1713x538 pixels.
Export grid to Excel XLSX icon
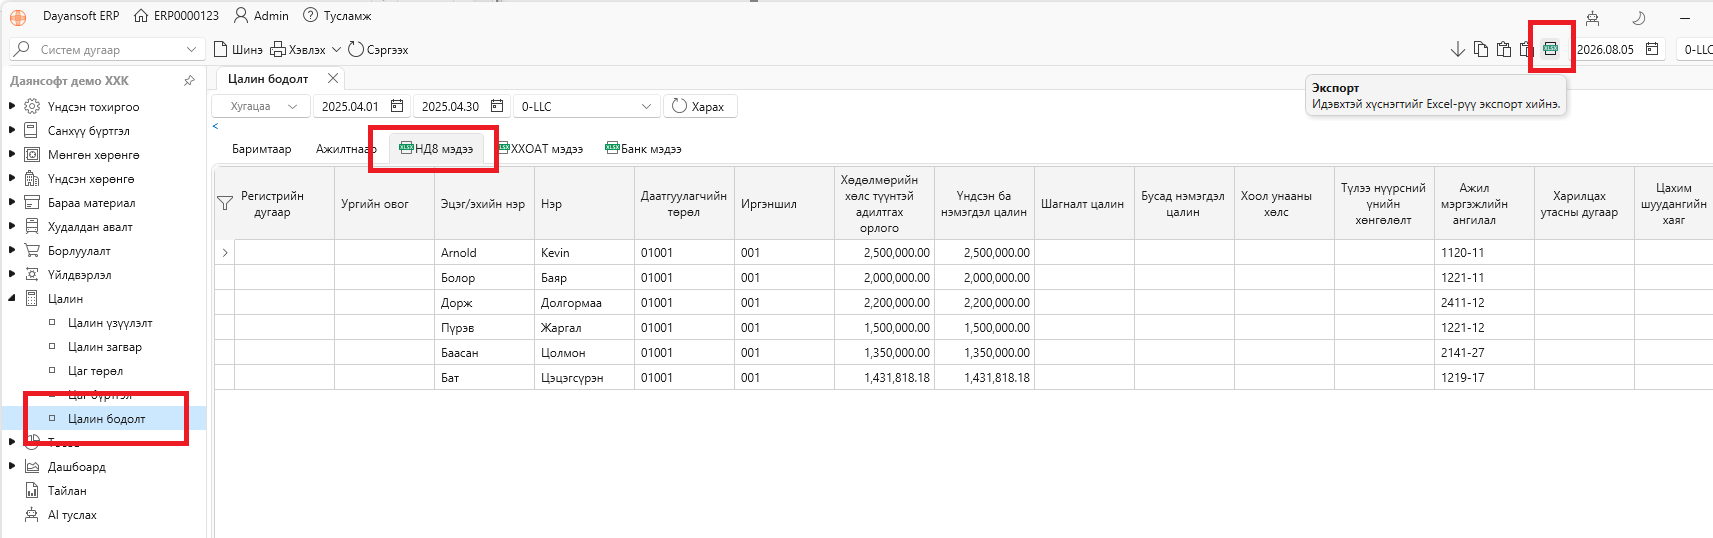tap(1550, 49)
